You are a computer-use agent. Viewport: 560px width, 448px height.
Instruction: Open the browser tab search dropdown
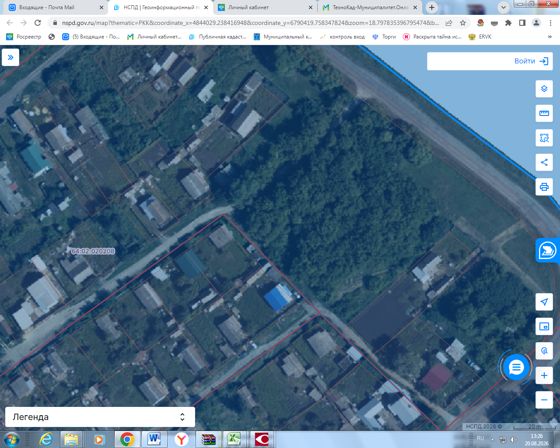tap(503, 7)
